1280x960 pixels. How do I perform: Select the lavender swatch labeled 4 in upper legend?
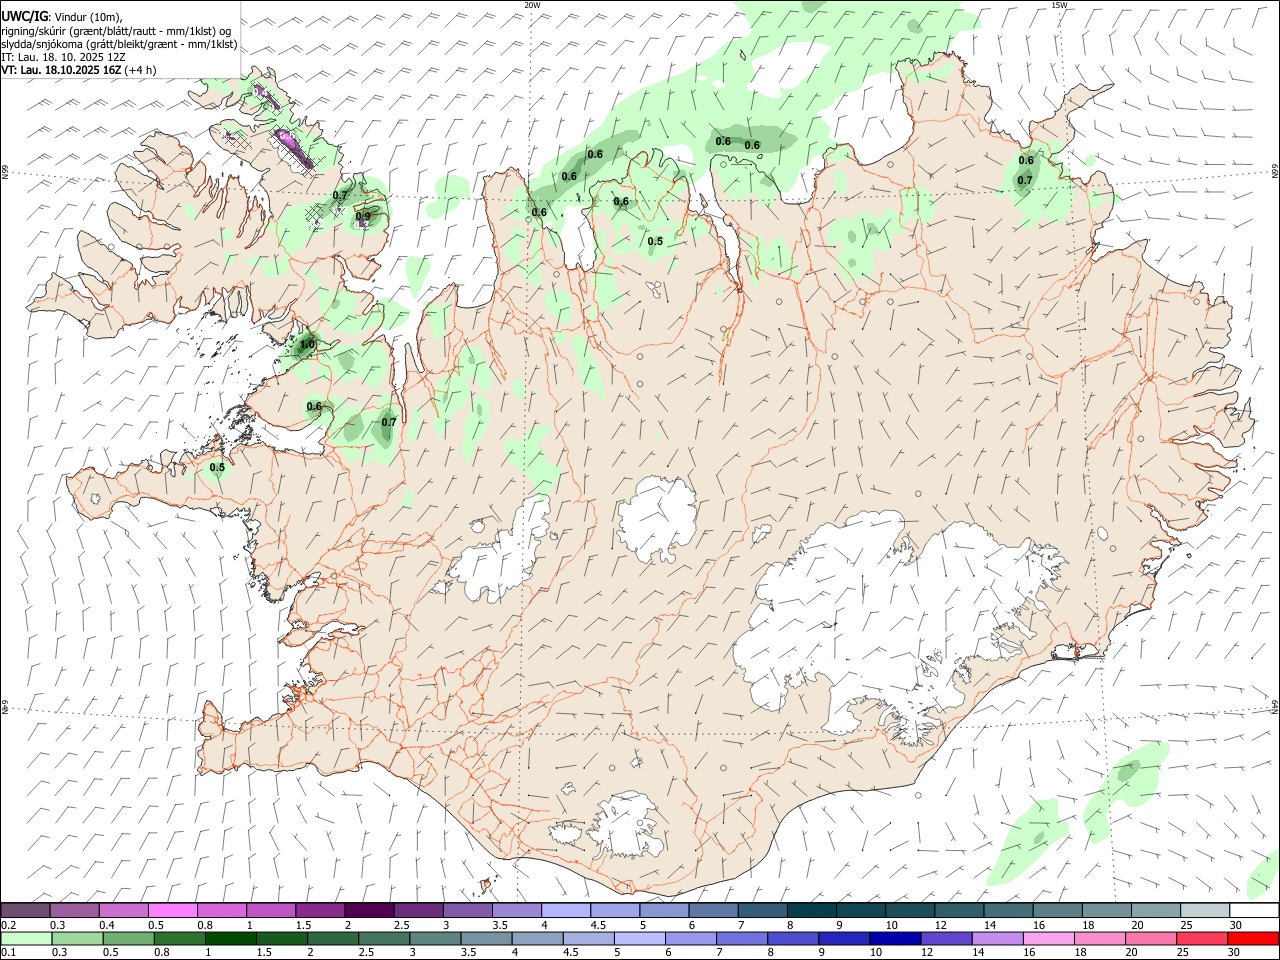tap(565, 911)
